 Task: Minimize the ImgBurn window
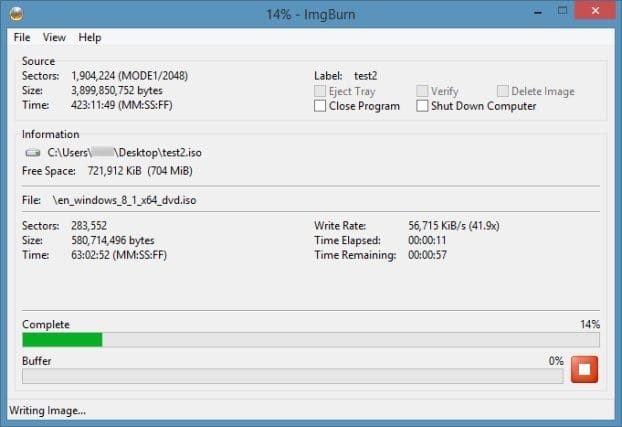(x=538, y=12)
